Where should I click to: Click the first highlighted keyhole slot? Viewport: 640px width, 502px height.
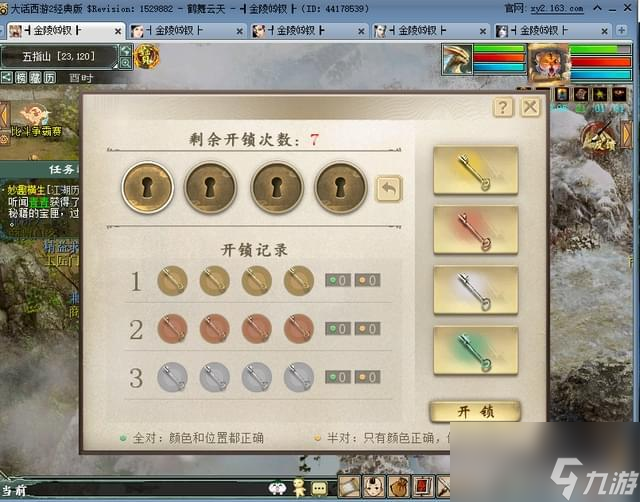pyautogui.click(x=147, y=187)
